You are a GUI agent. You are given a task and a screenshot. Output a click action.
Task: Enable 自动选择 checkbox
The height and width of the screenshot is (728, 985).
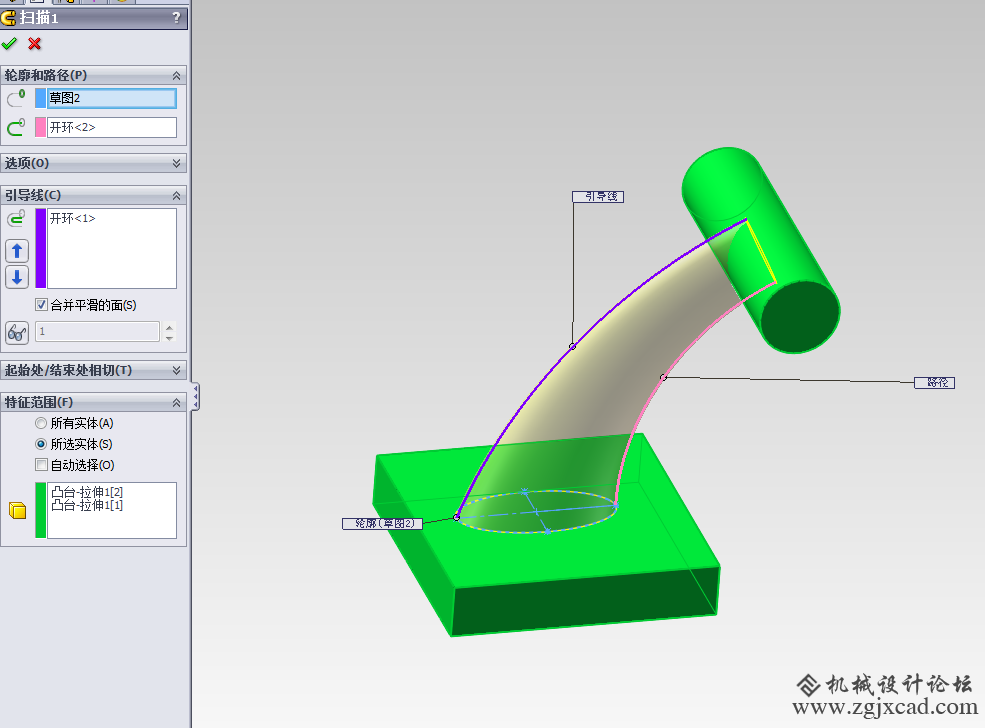(x=41, y=465)
